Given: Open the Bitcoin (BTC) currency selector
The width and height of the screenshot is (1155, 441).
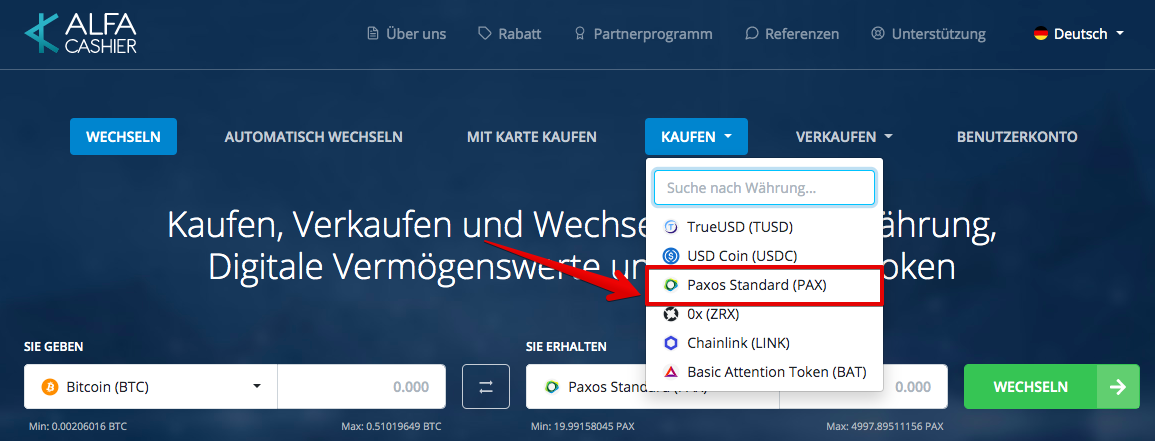Looking at the screenshot, I should [x=150, y=387].
